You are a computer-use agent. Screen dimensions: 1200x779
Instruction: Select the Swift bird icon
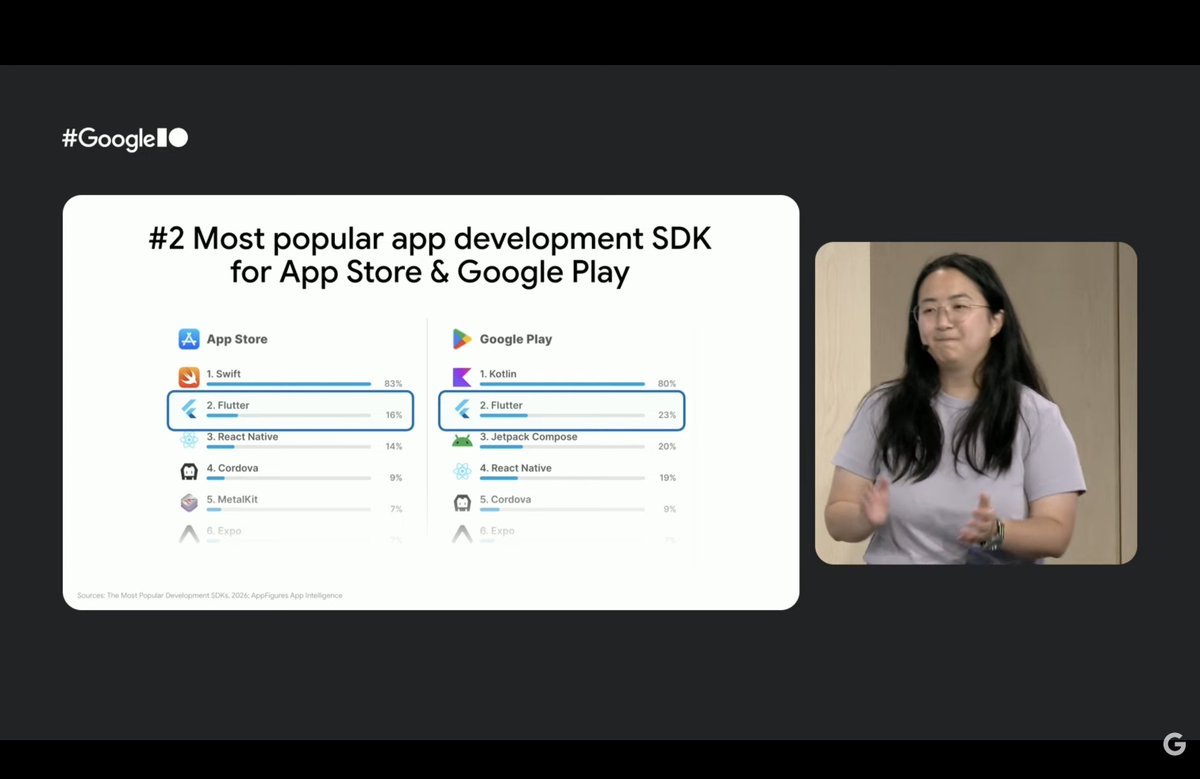tap(189, 377)
